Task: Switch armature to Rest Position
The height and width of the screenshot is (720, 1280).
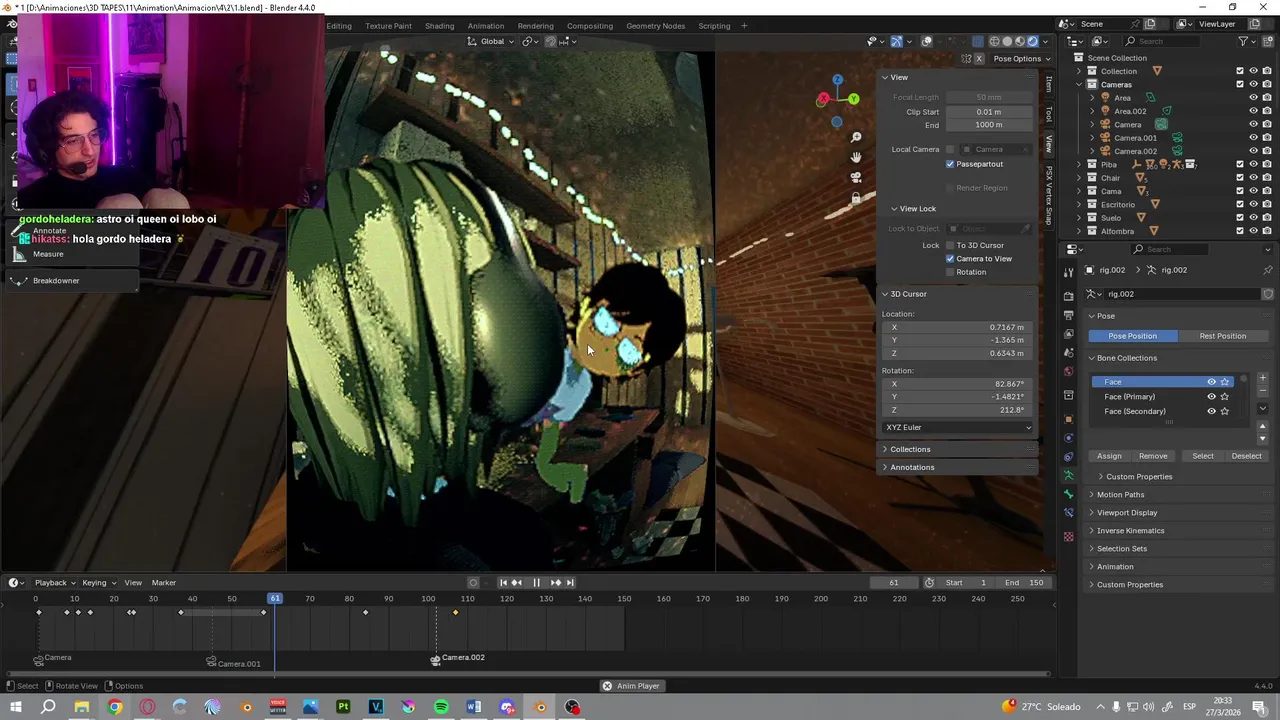Action: [1222, 336]
